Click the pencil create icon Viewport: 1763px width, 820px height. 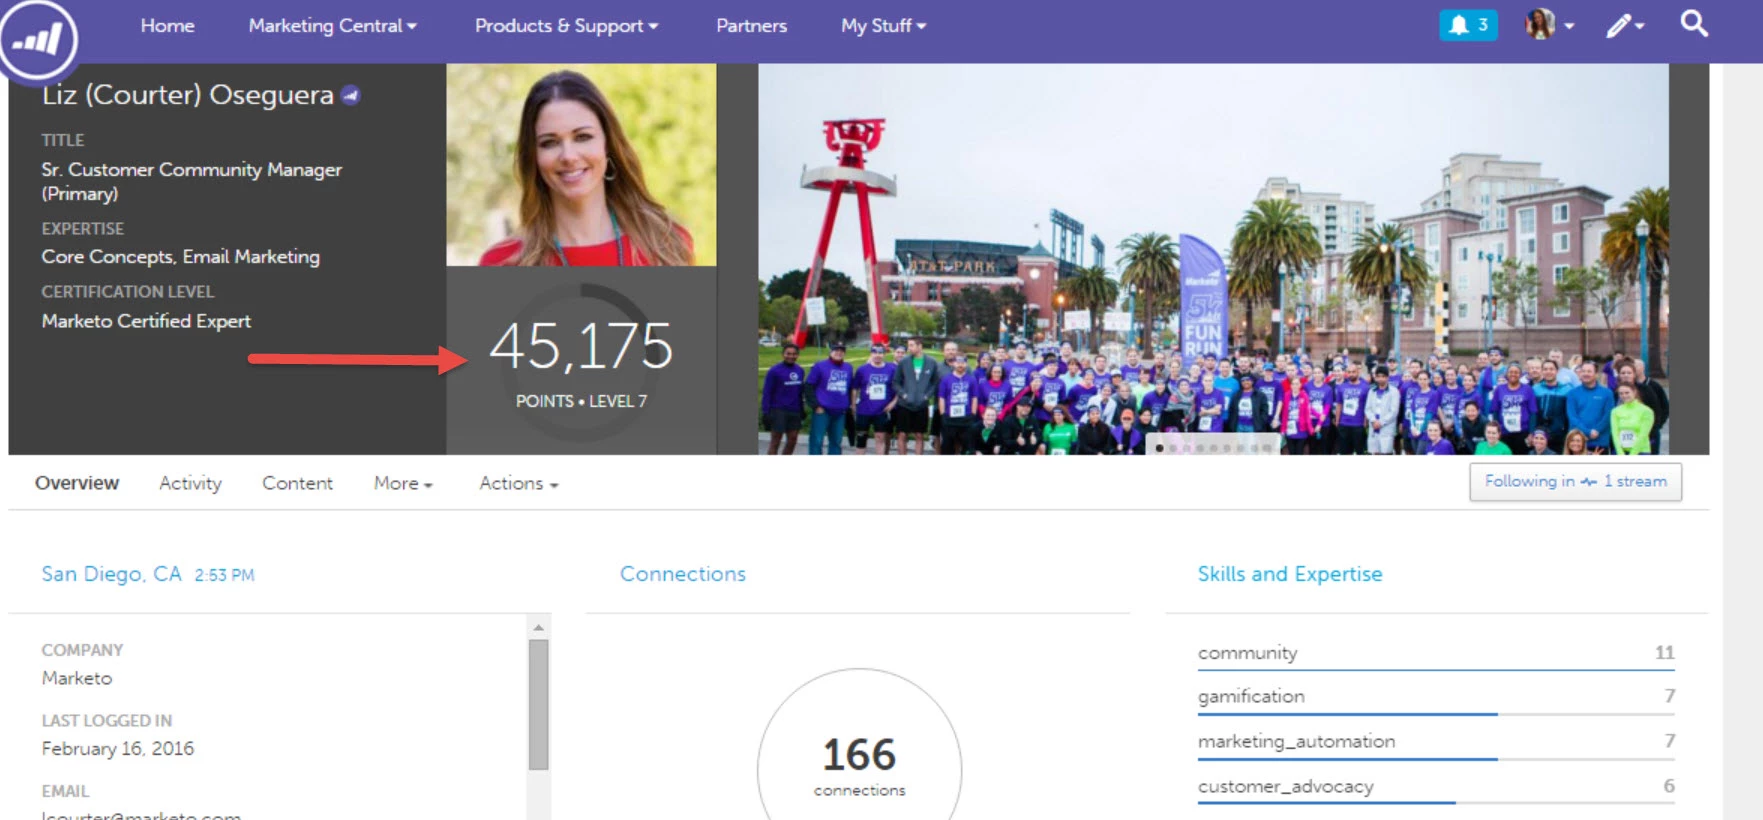point(1625,25)
